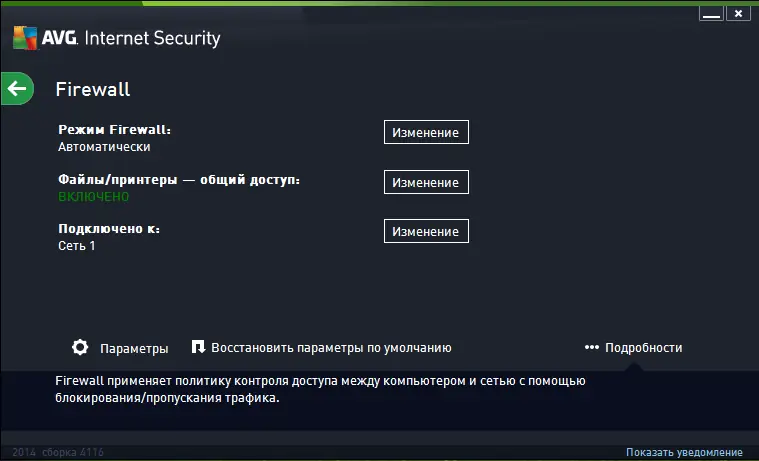Click the restore defaults icon

(198, 347)
